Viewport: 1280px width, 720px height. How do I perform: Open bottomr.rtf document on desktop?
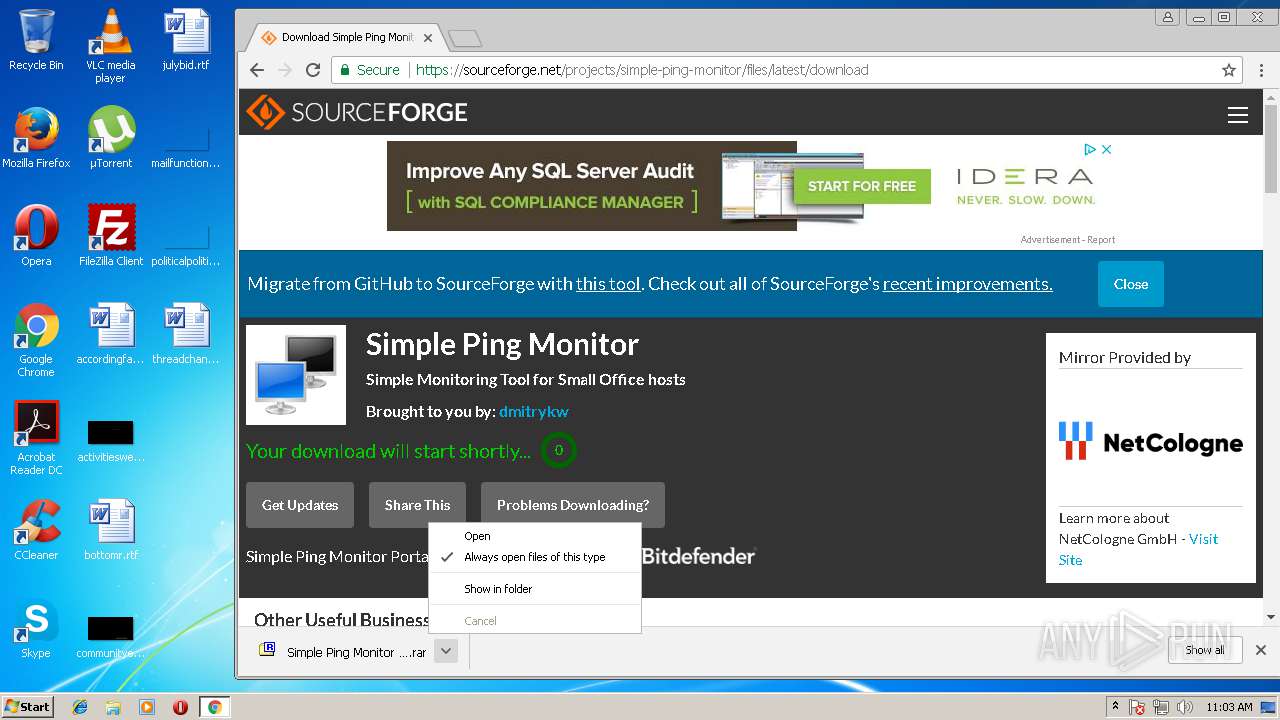pyautogui.click(x=110, y=530)
